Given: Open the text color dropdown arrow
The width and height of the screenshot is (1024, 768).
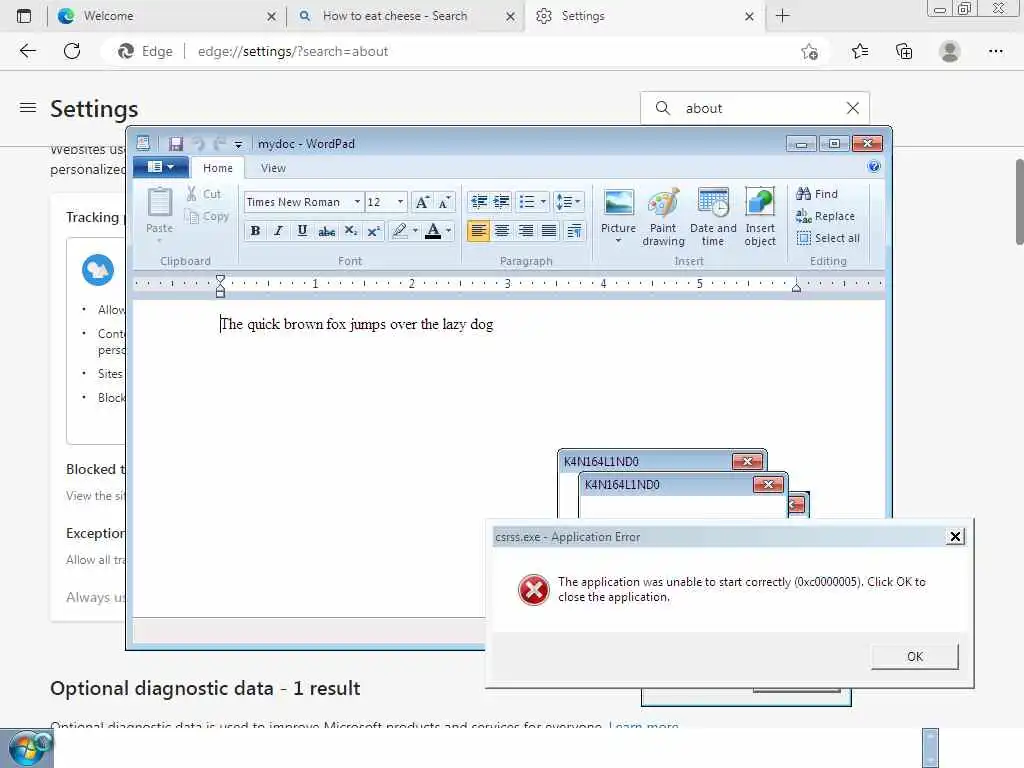Looking at the screenshot, I should click(449, 231).
